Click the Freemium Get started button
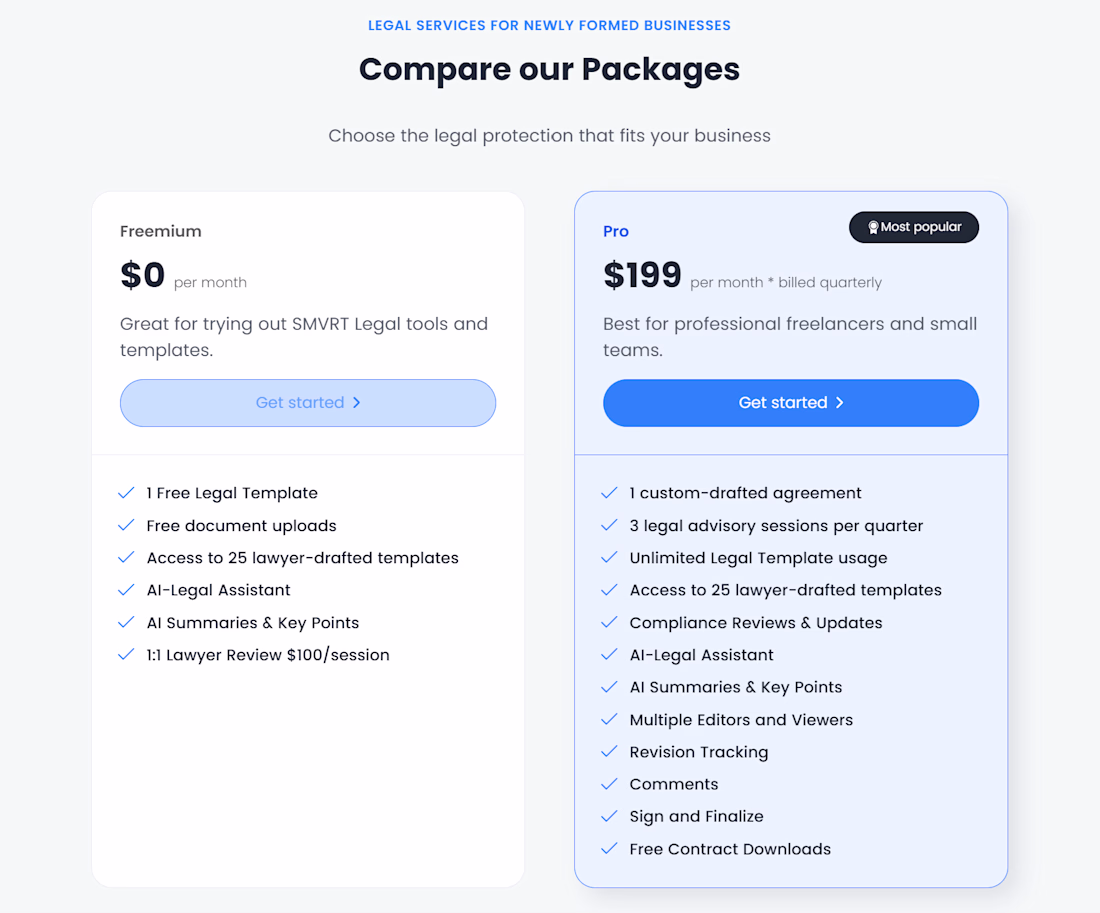Image resolution: width=1100 pixels, height=913 pixels. point(308,403)
